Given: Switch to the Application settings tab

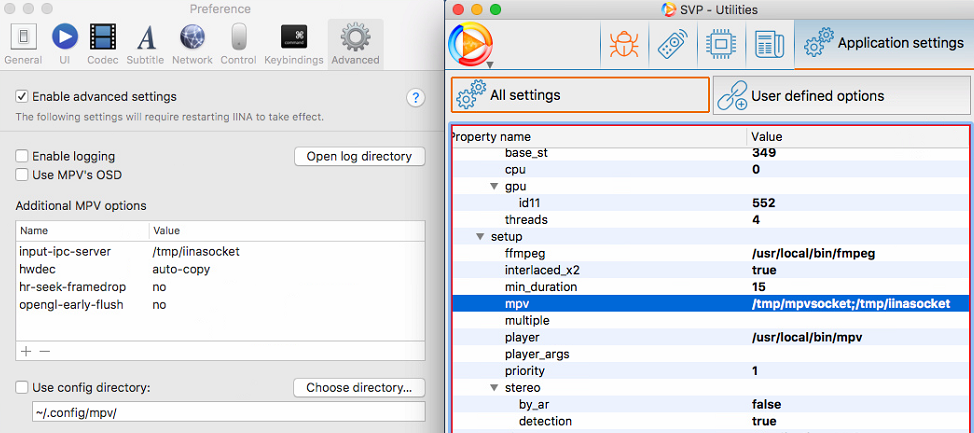Looking at the screenshot, I should 883,43.
